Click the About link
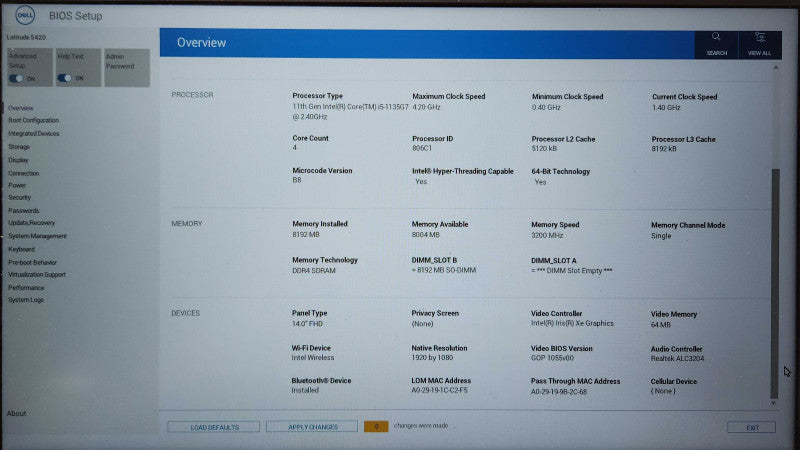This screenshot has height=450, width=800. (16, 413)
